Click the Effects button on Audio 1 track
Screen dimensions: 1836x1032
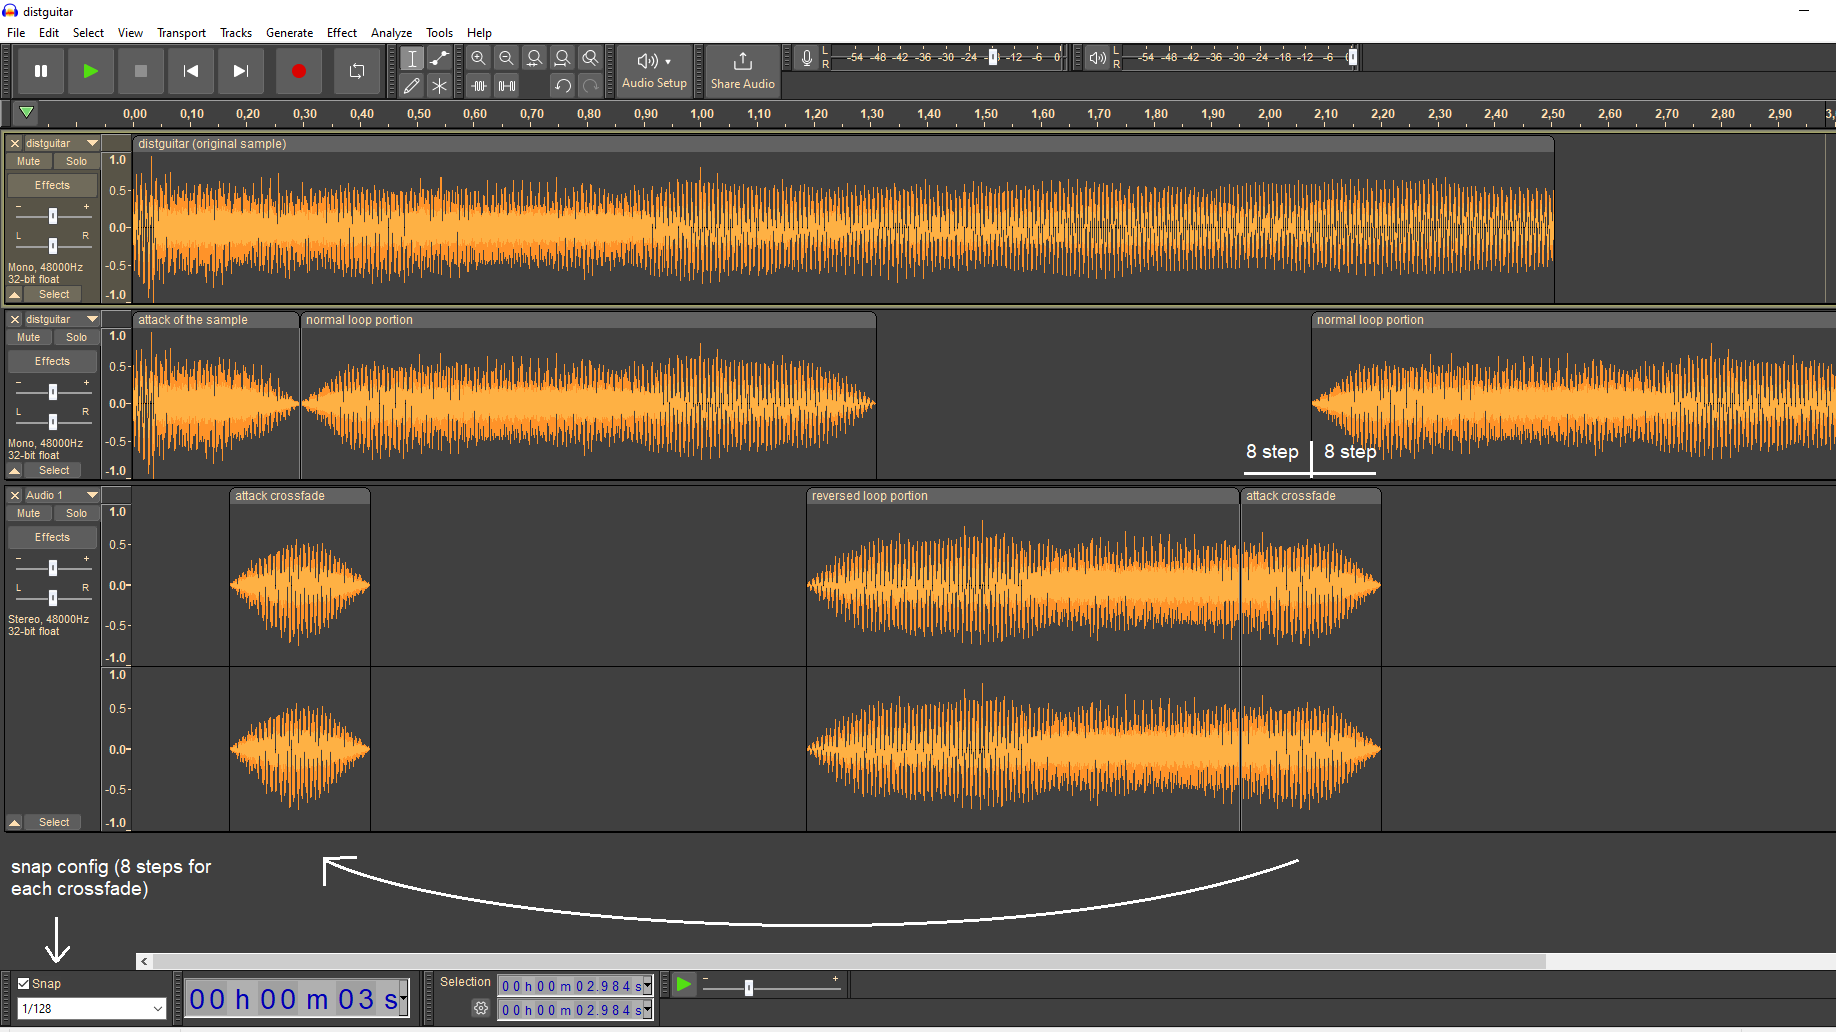51,537
